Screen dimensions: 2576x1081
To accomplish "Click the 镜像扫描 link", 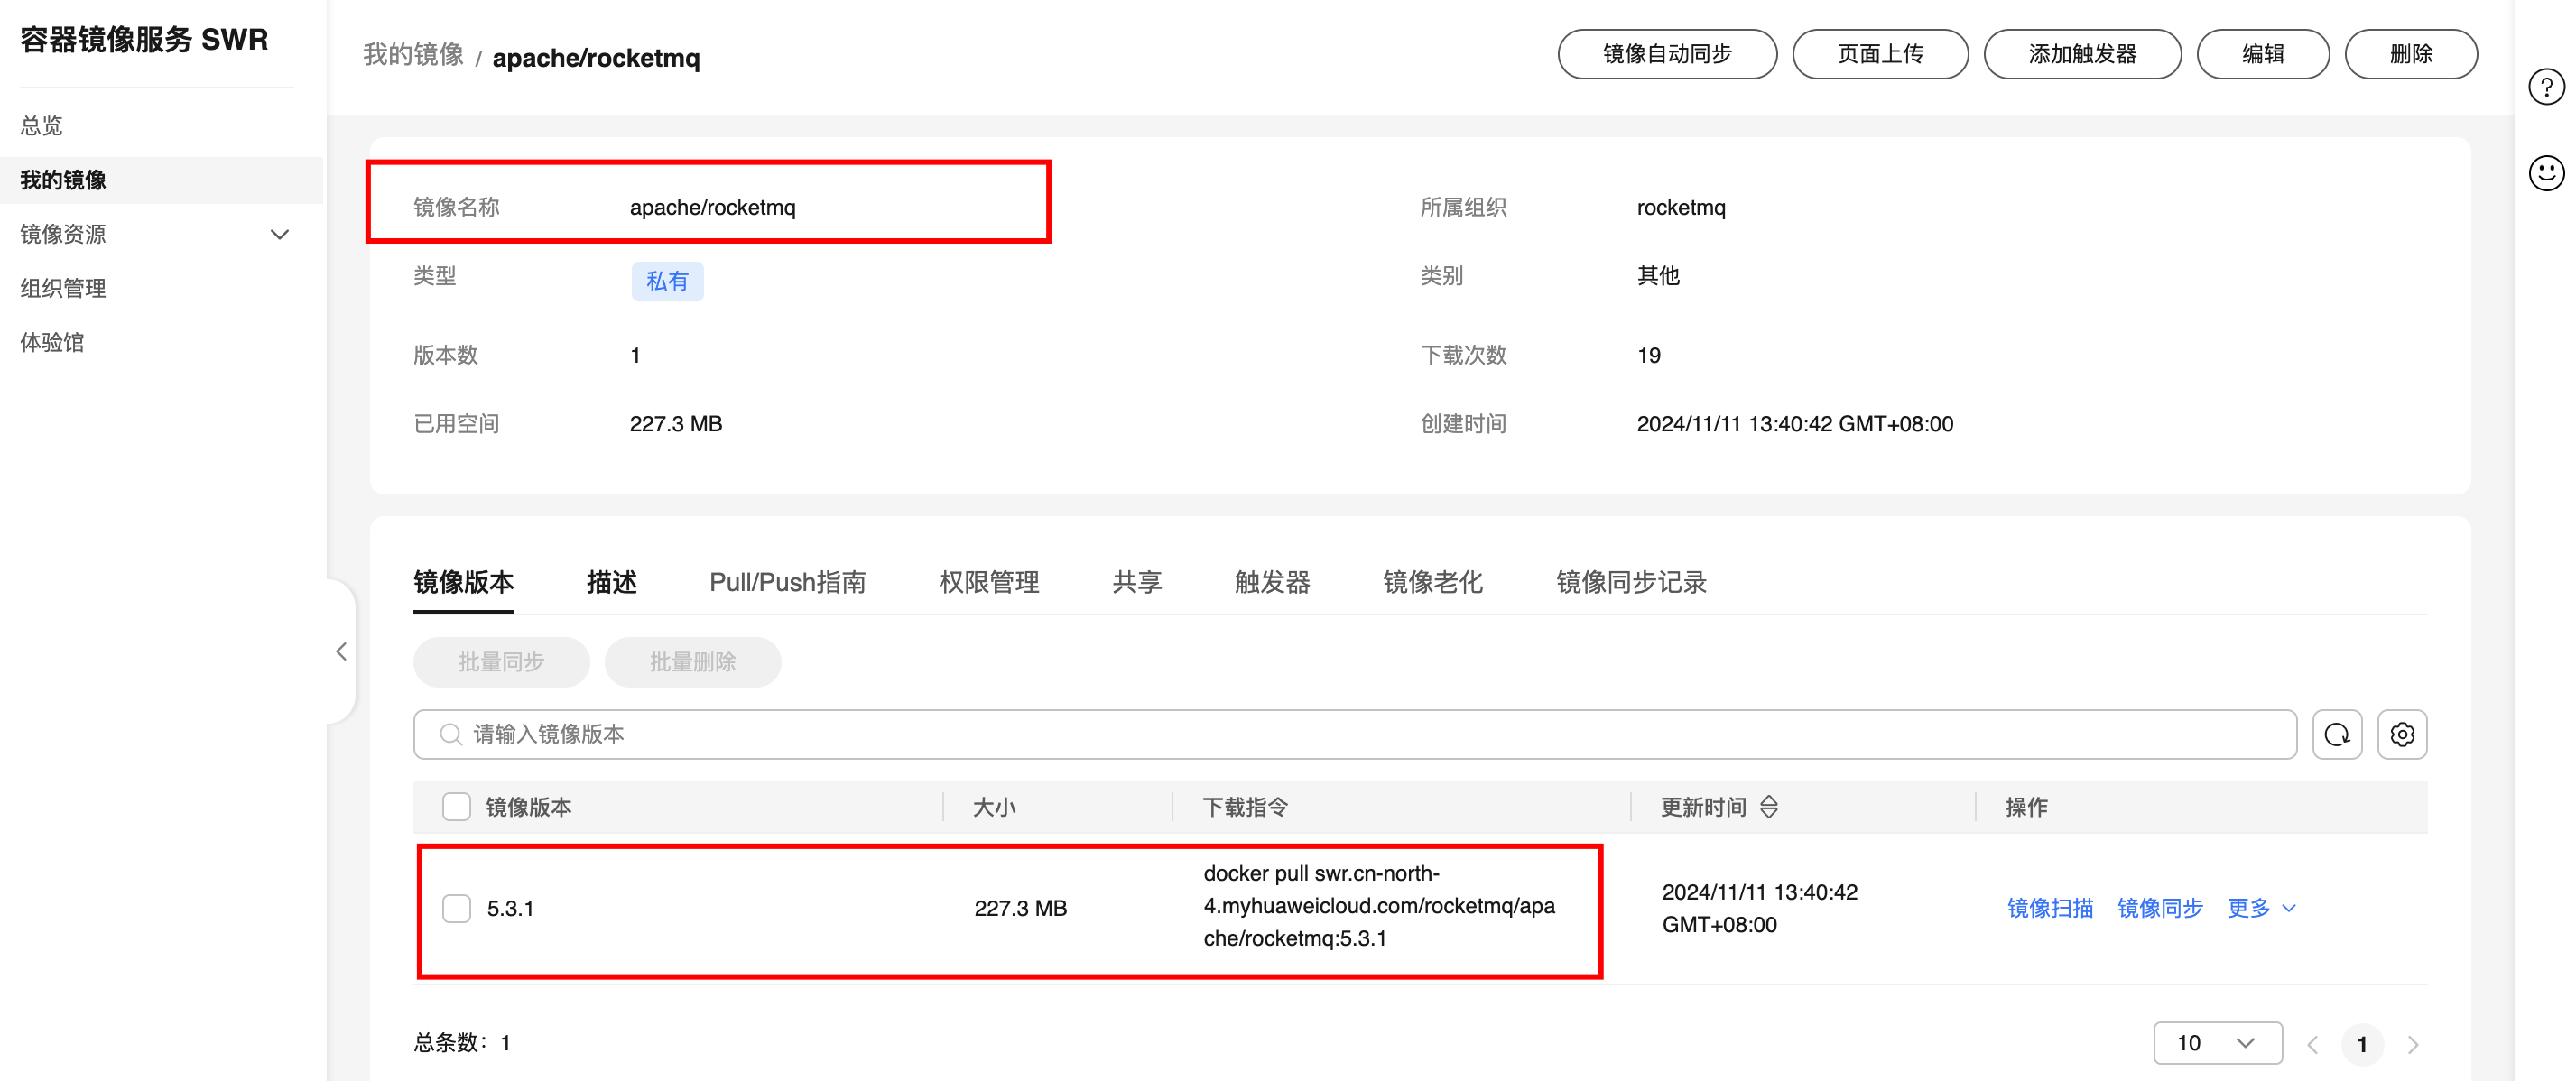I will tap(2049, 908).
